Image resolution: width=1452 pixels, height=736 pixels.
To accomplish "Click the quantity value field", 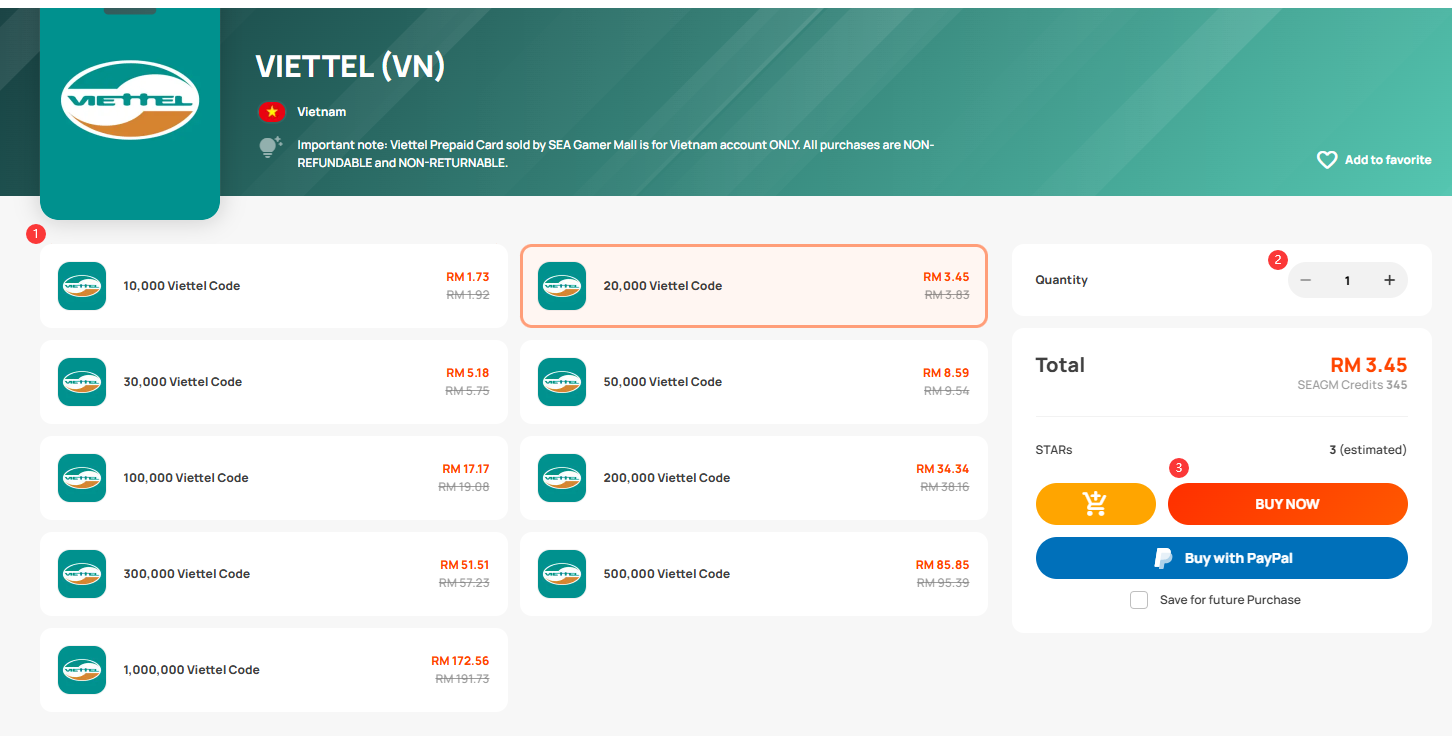I will click(1347, 280).
